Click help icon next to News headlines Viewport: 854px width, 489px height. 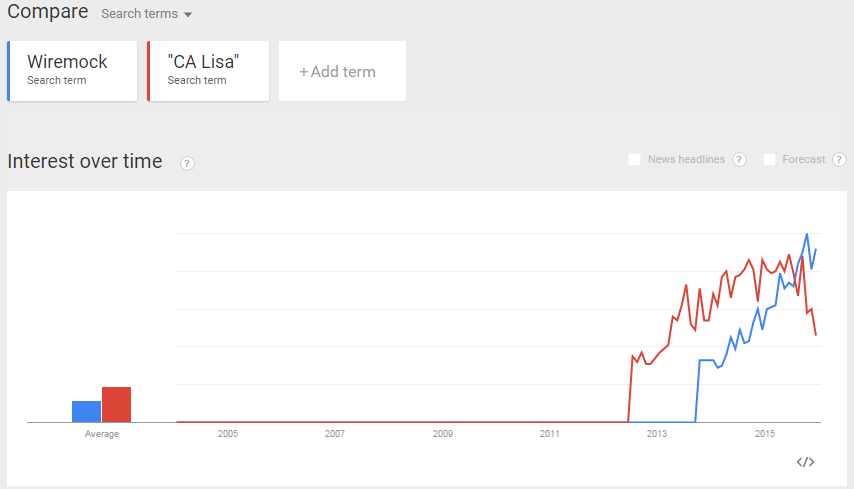tap(740, 160)
